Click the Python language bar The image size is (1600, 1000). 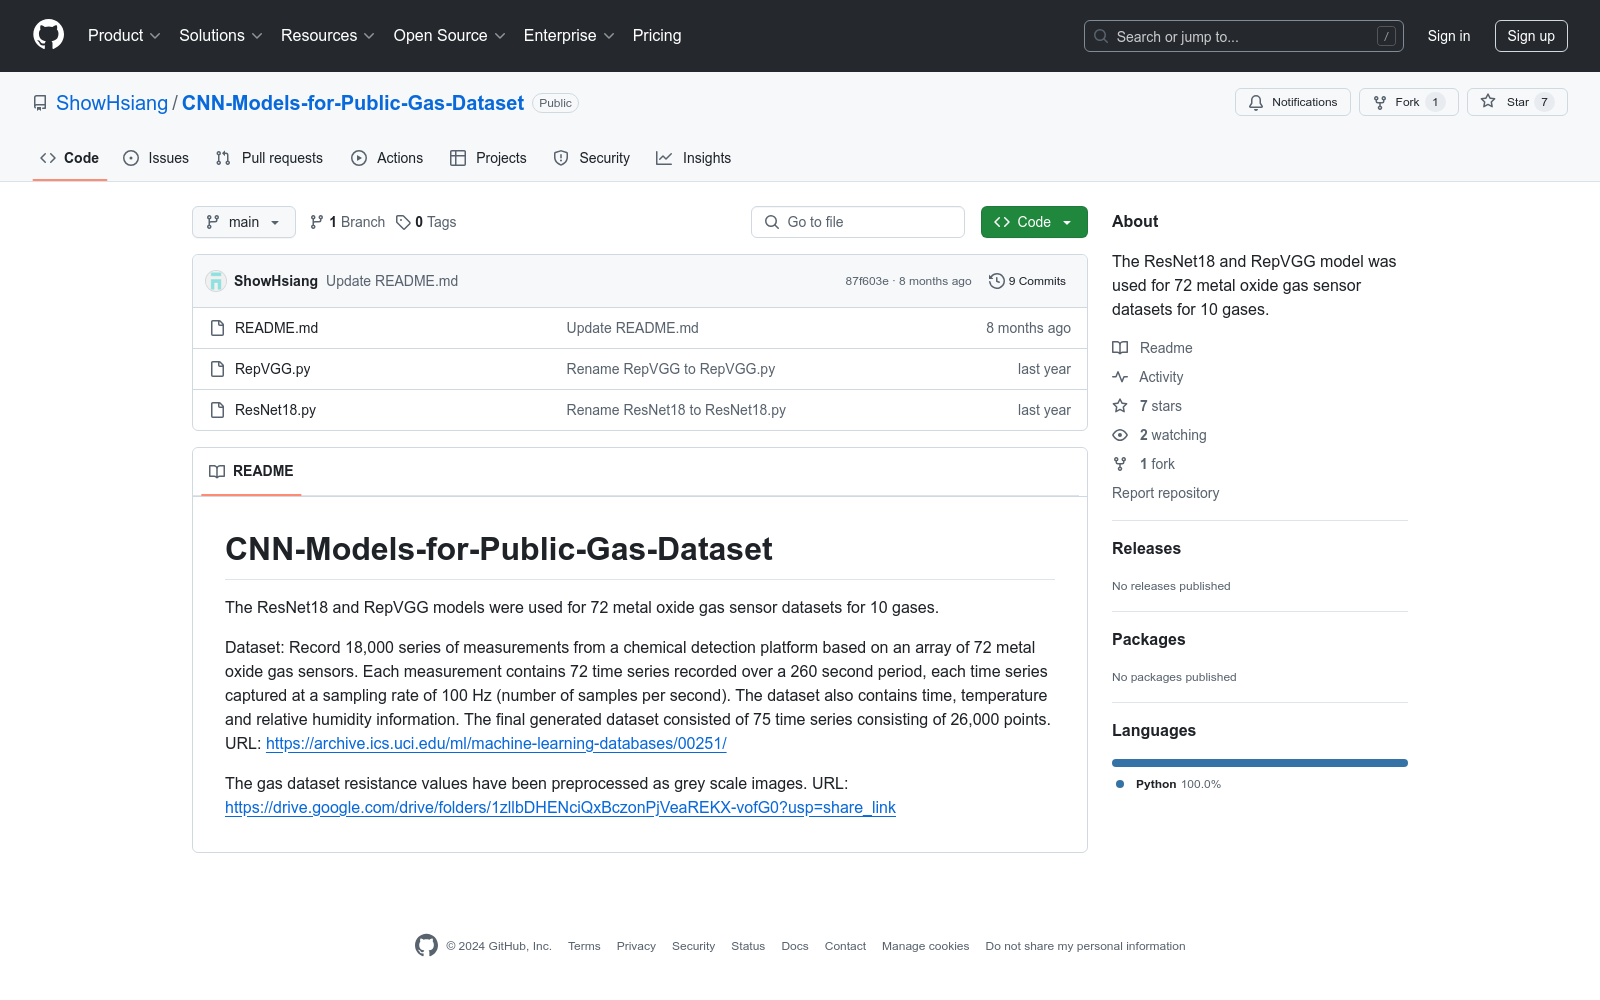point(1260,763)
